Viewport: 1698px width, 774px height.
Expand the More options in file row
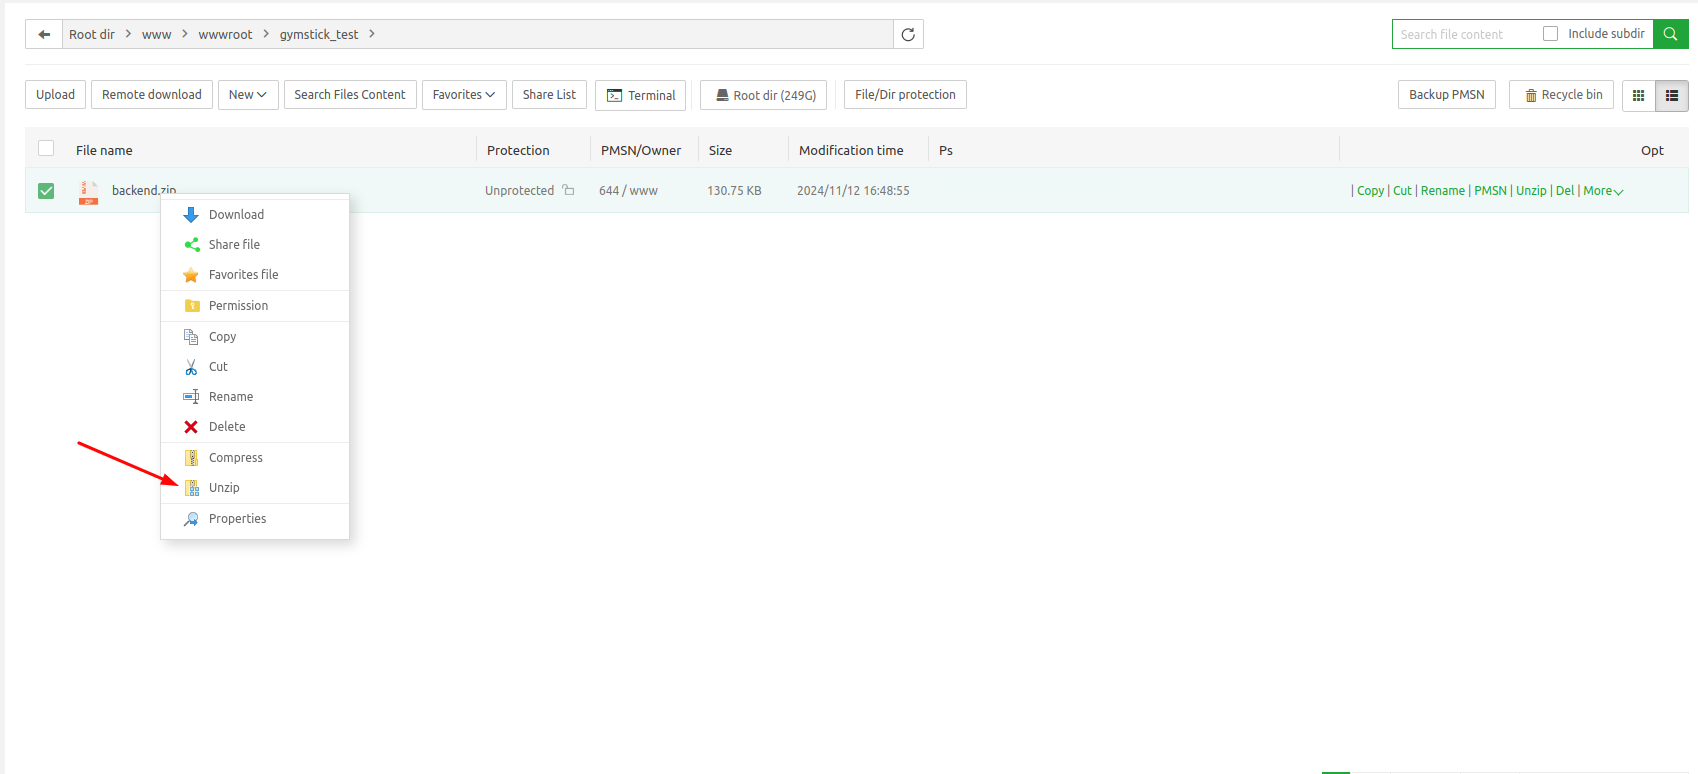pyautogui.click(x=1603, y=191)
